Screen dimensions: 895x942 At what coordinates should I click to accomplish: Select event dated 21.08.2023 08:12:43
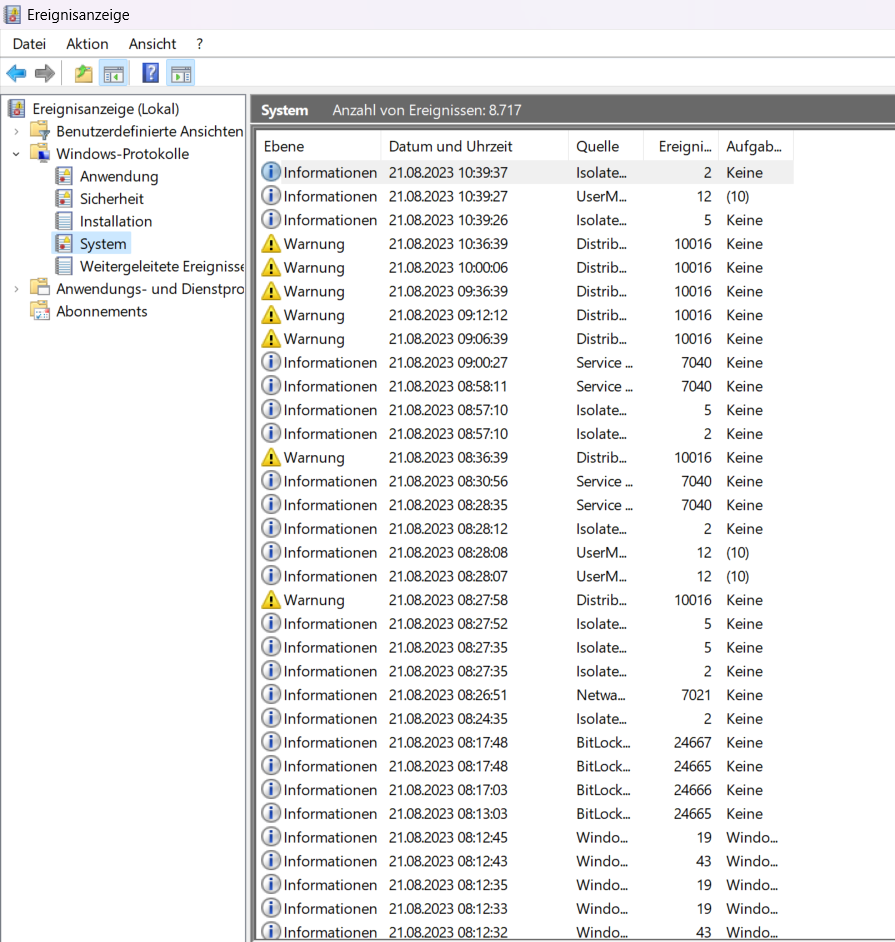pos(526,861)
